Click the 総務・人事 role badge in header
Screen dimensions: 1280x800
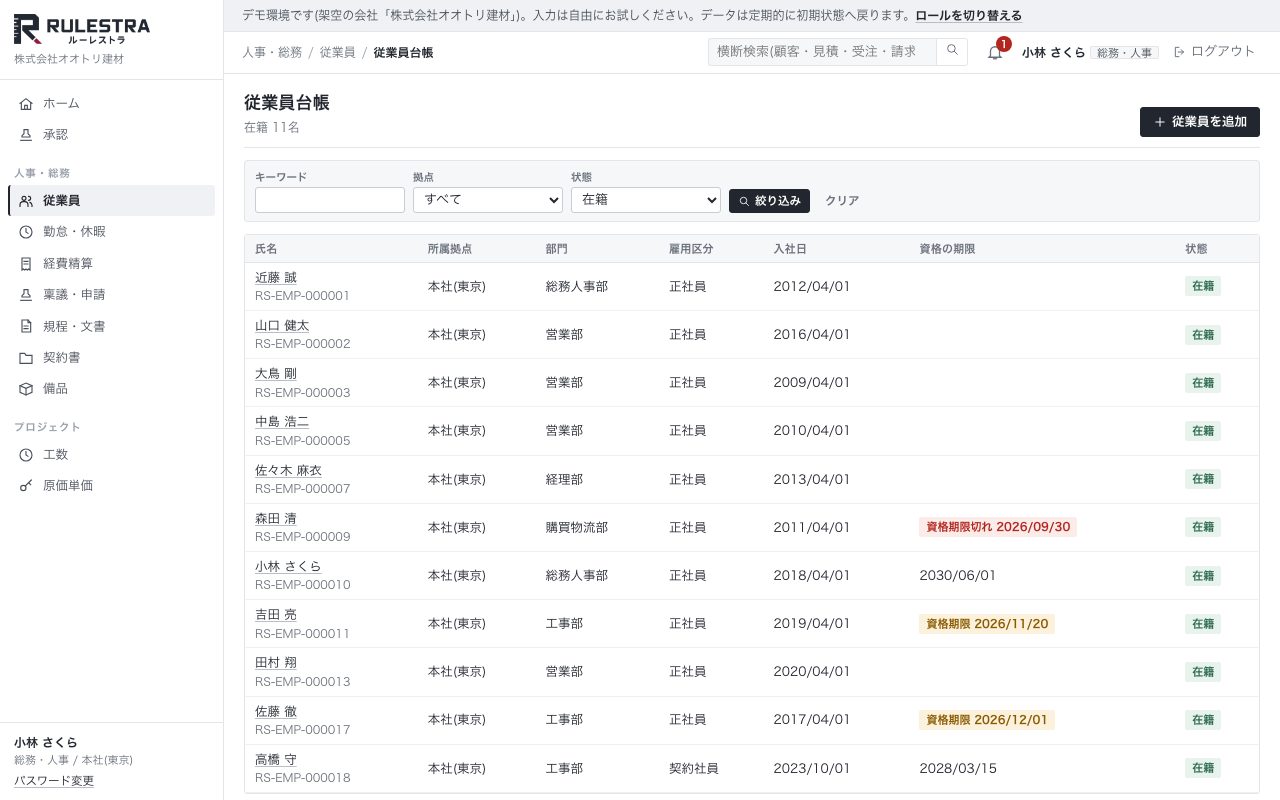(1124, 52)
